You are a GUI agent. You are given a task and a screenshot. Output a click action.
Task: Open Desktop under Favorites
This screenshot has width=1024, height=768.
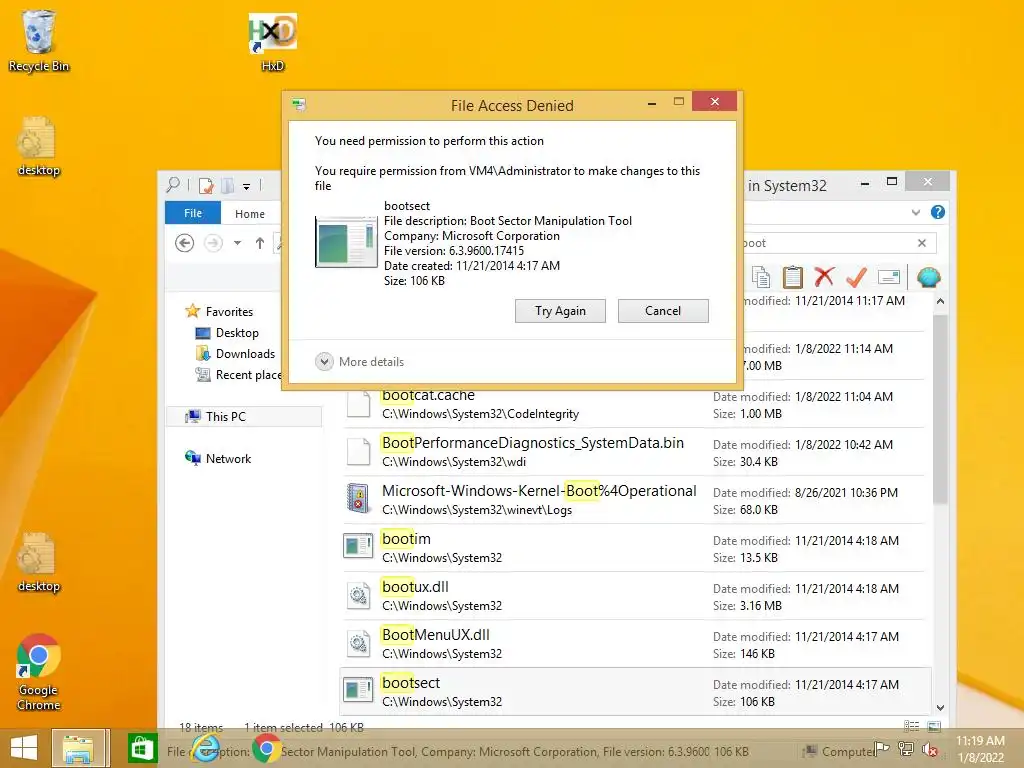(x=227, y=333)
